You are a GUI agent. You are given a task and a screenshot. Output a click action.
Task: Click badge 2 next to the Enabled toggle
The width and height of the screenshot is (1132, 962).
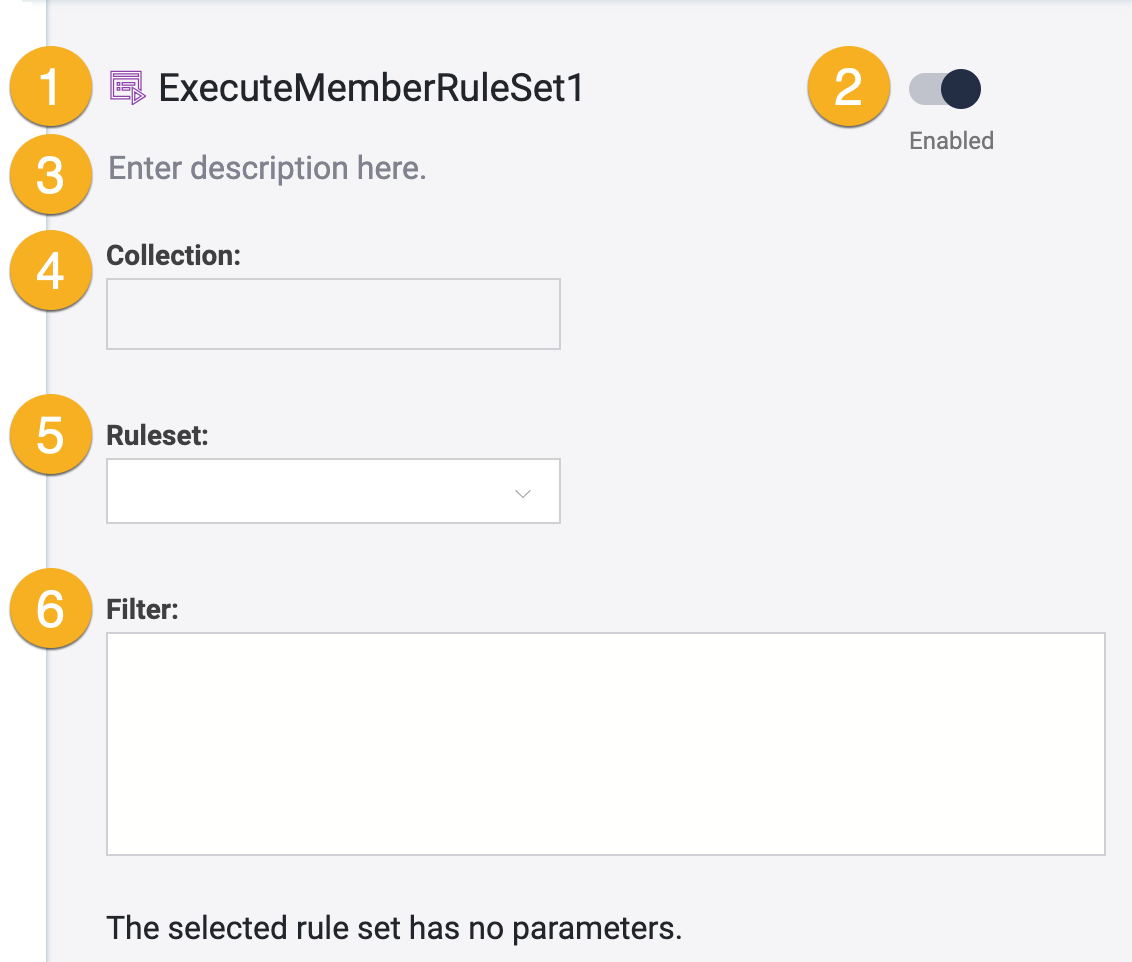pyautogui.click(x=848, y=87)
